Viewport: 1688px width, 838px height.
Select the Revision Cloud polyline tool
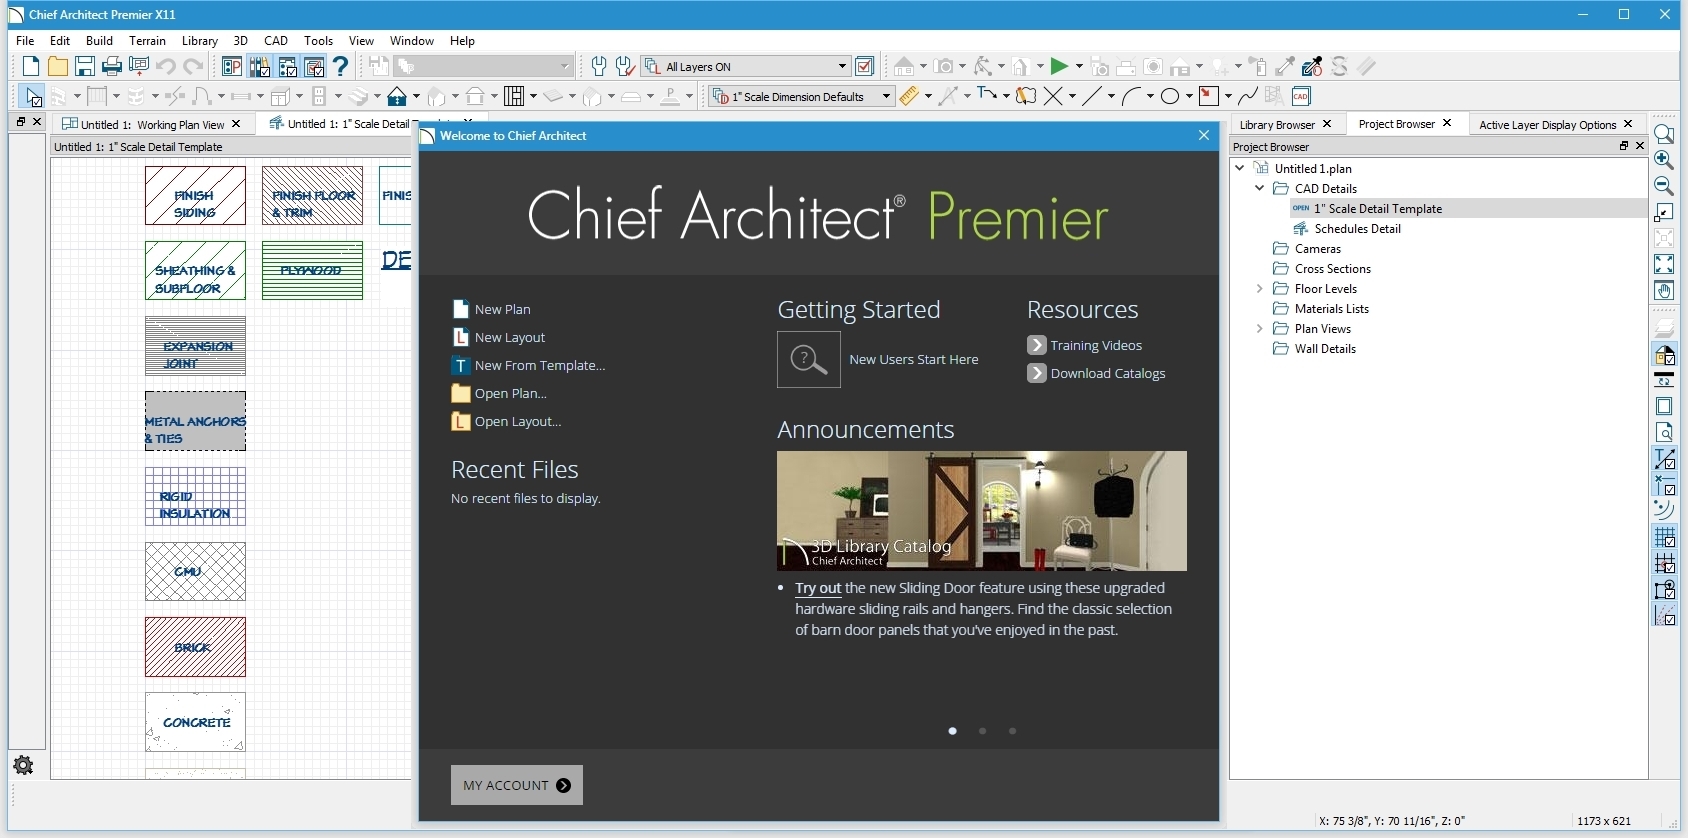tap(1026, 96)
